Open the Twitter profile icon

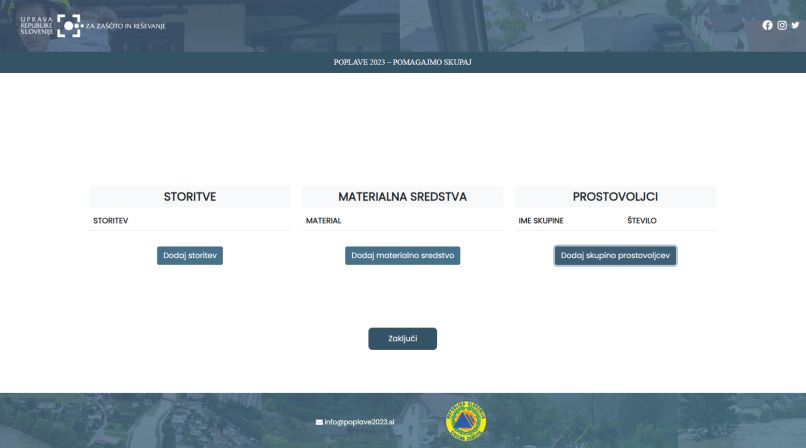(x=795, y=25)
